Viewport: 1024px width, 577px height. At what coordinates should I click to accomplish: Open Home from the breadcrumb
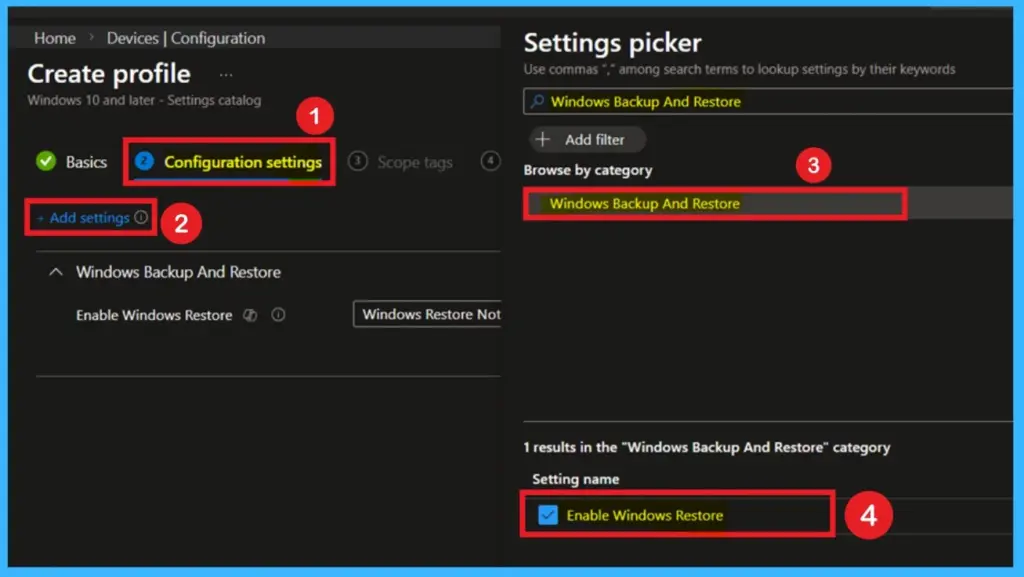point(54,38)
